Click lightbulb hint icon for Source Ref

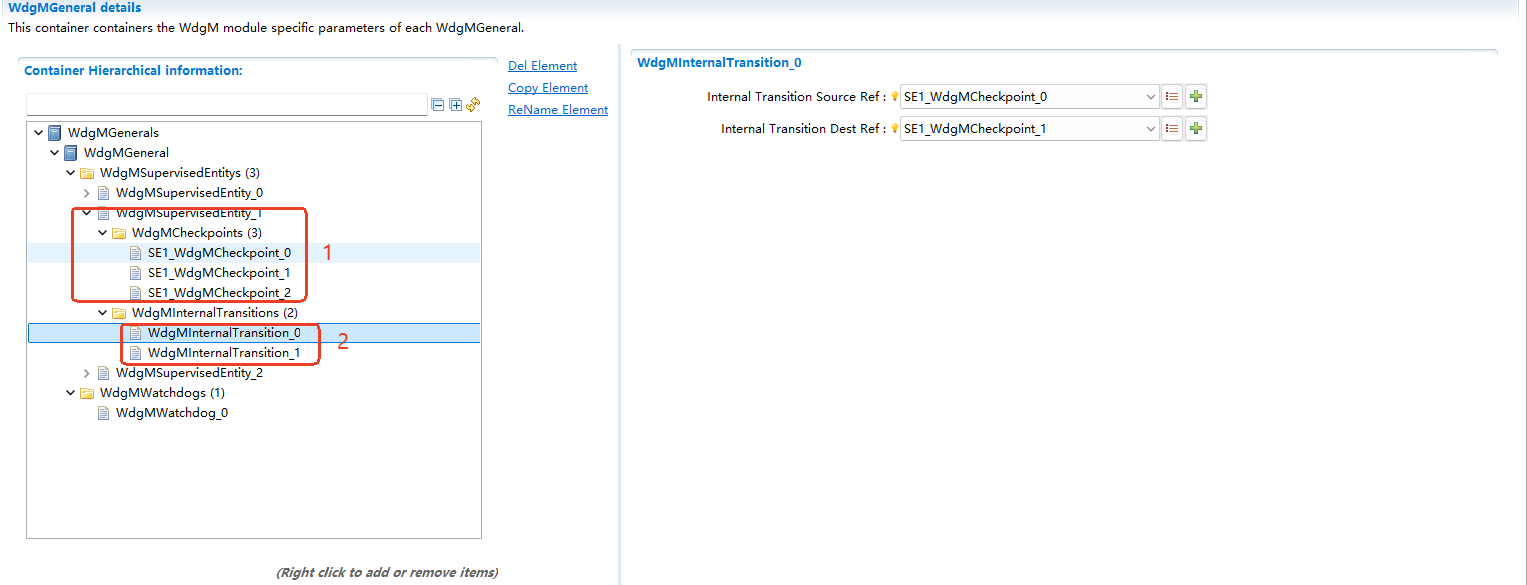pyautogui.click(x=895, y=98)
